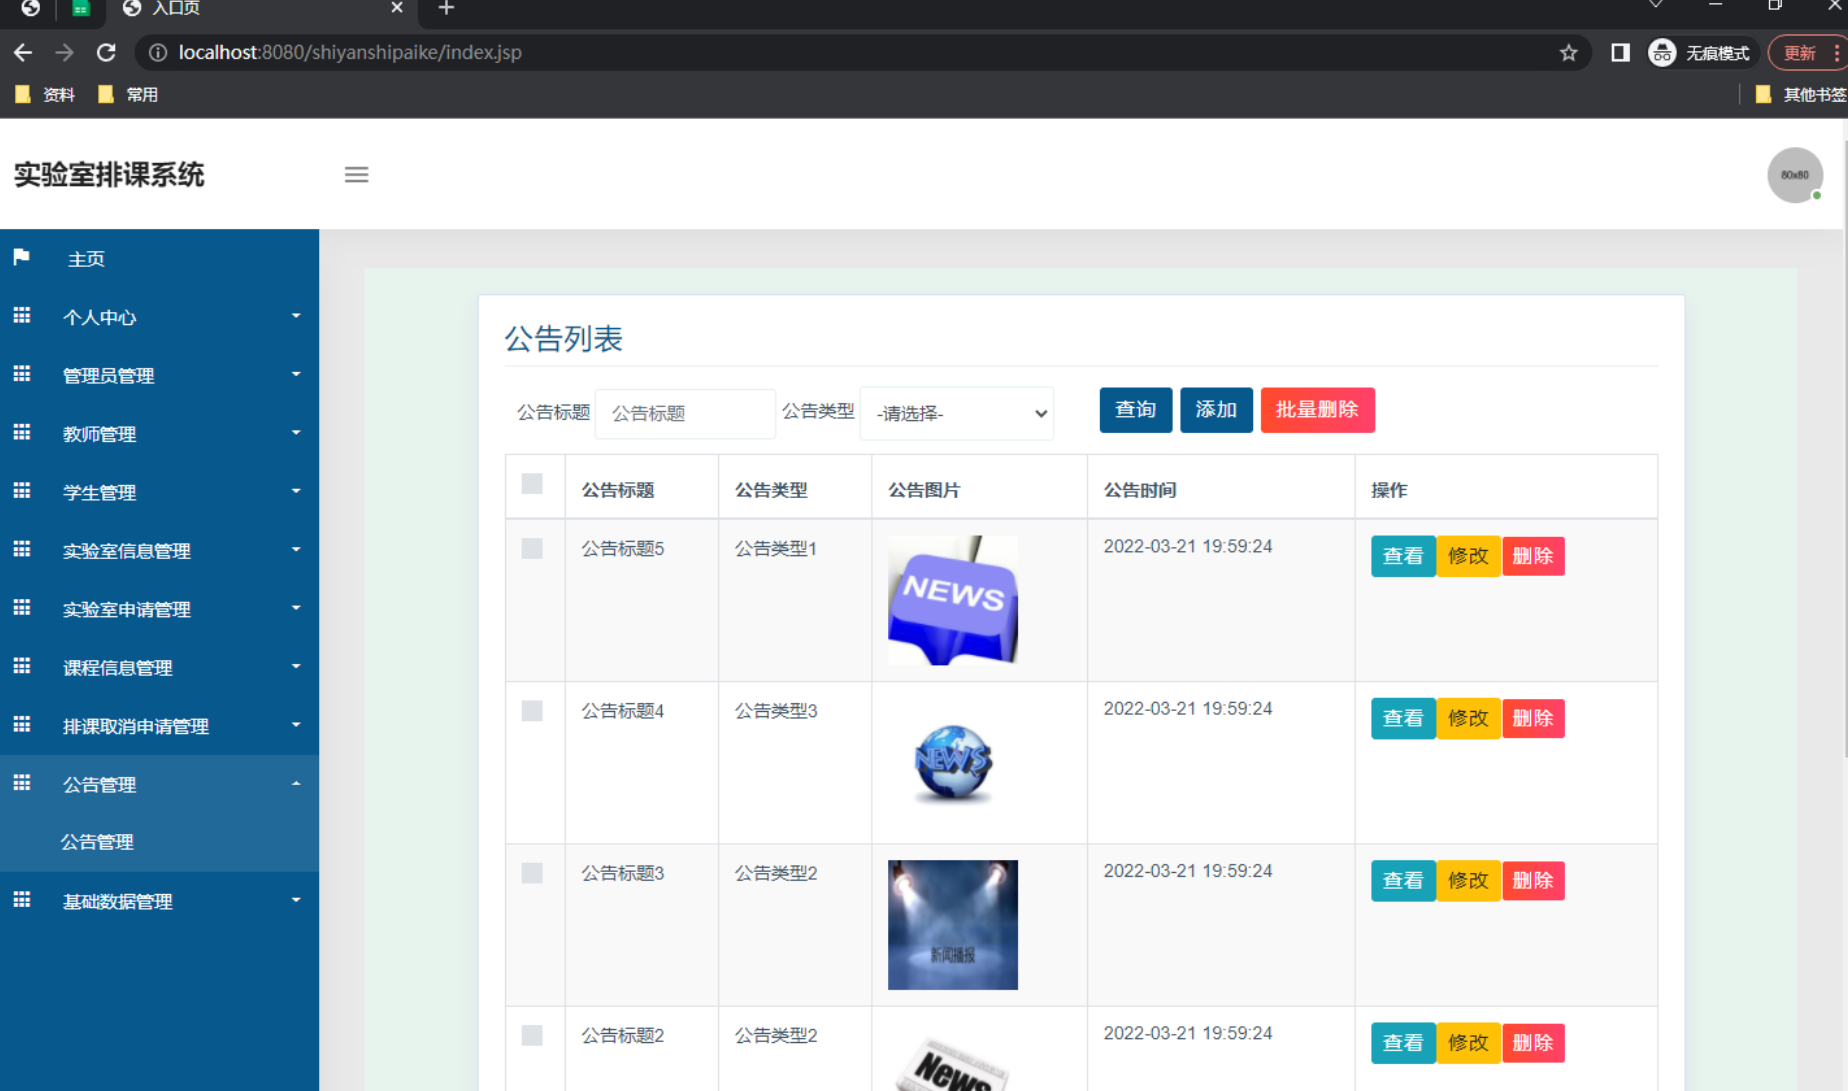Image resolution: width=1848 pixels, height=1091 pixels.
Task: Check the select-all checkbox in the table header
Action: 532,484
